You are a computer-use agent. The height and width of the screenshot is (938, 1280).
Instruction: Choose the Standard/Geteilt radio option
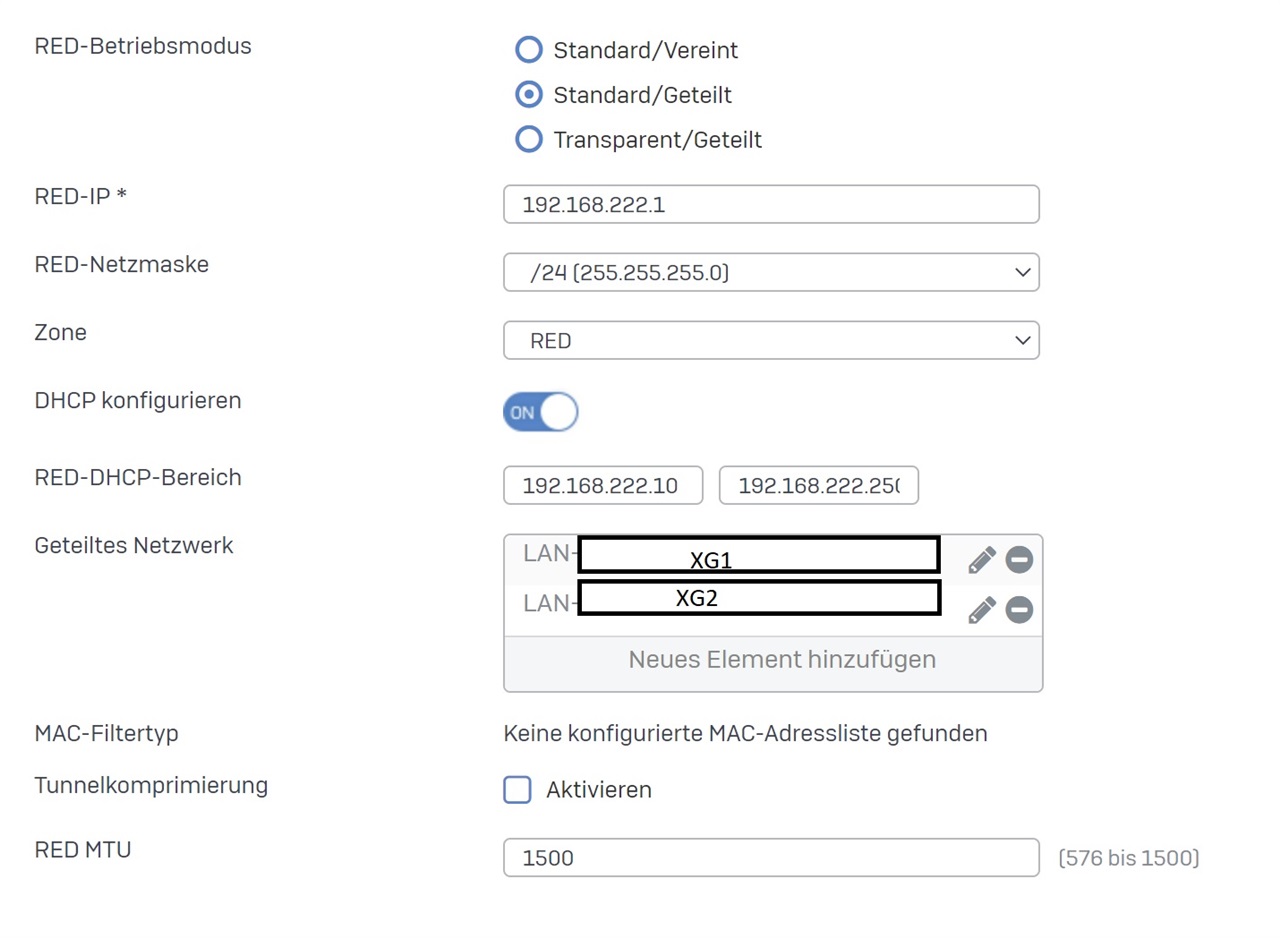pyautogui.click(x=527, y=95)
